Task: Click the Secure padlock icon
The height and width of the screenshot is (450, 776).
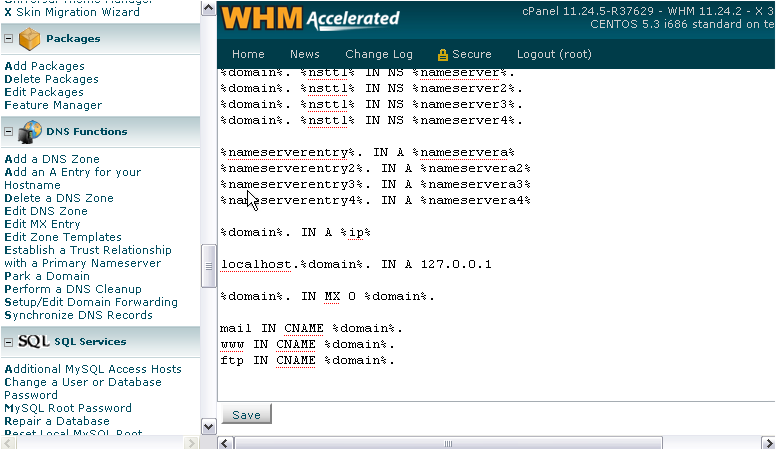Action: [x=443, y=54]
